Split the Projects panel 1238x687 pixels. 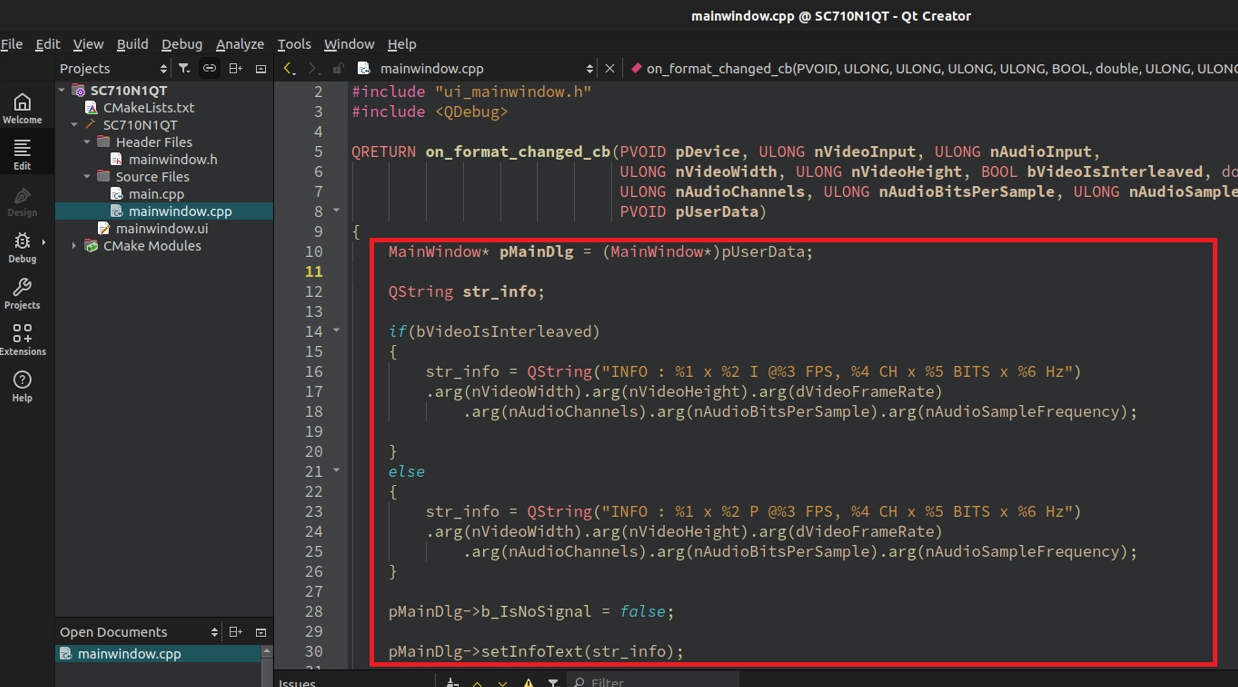pyautogui.click(x=235, y=68)
